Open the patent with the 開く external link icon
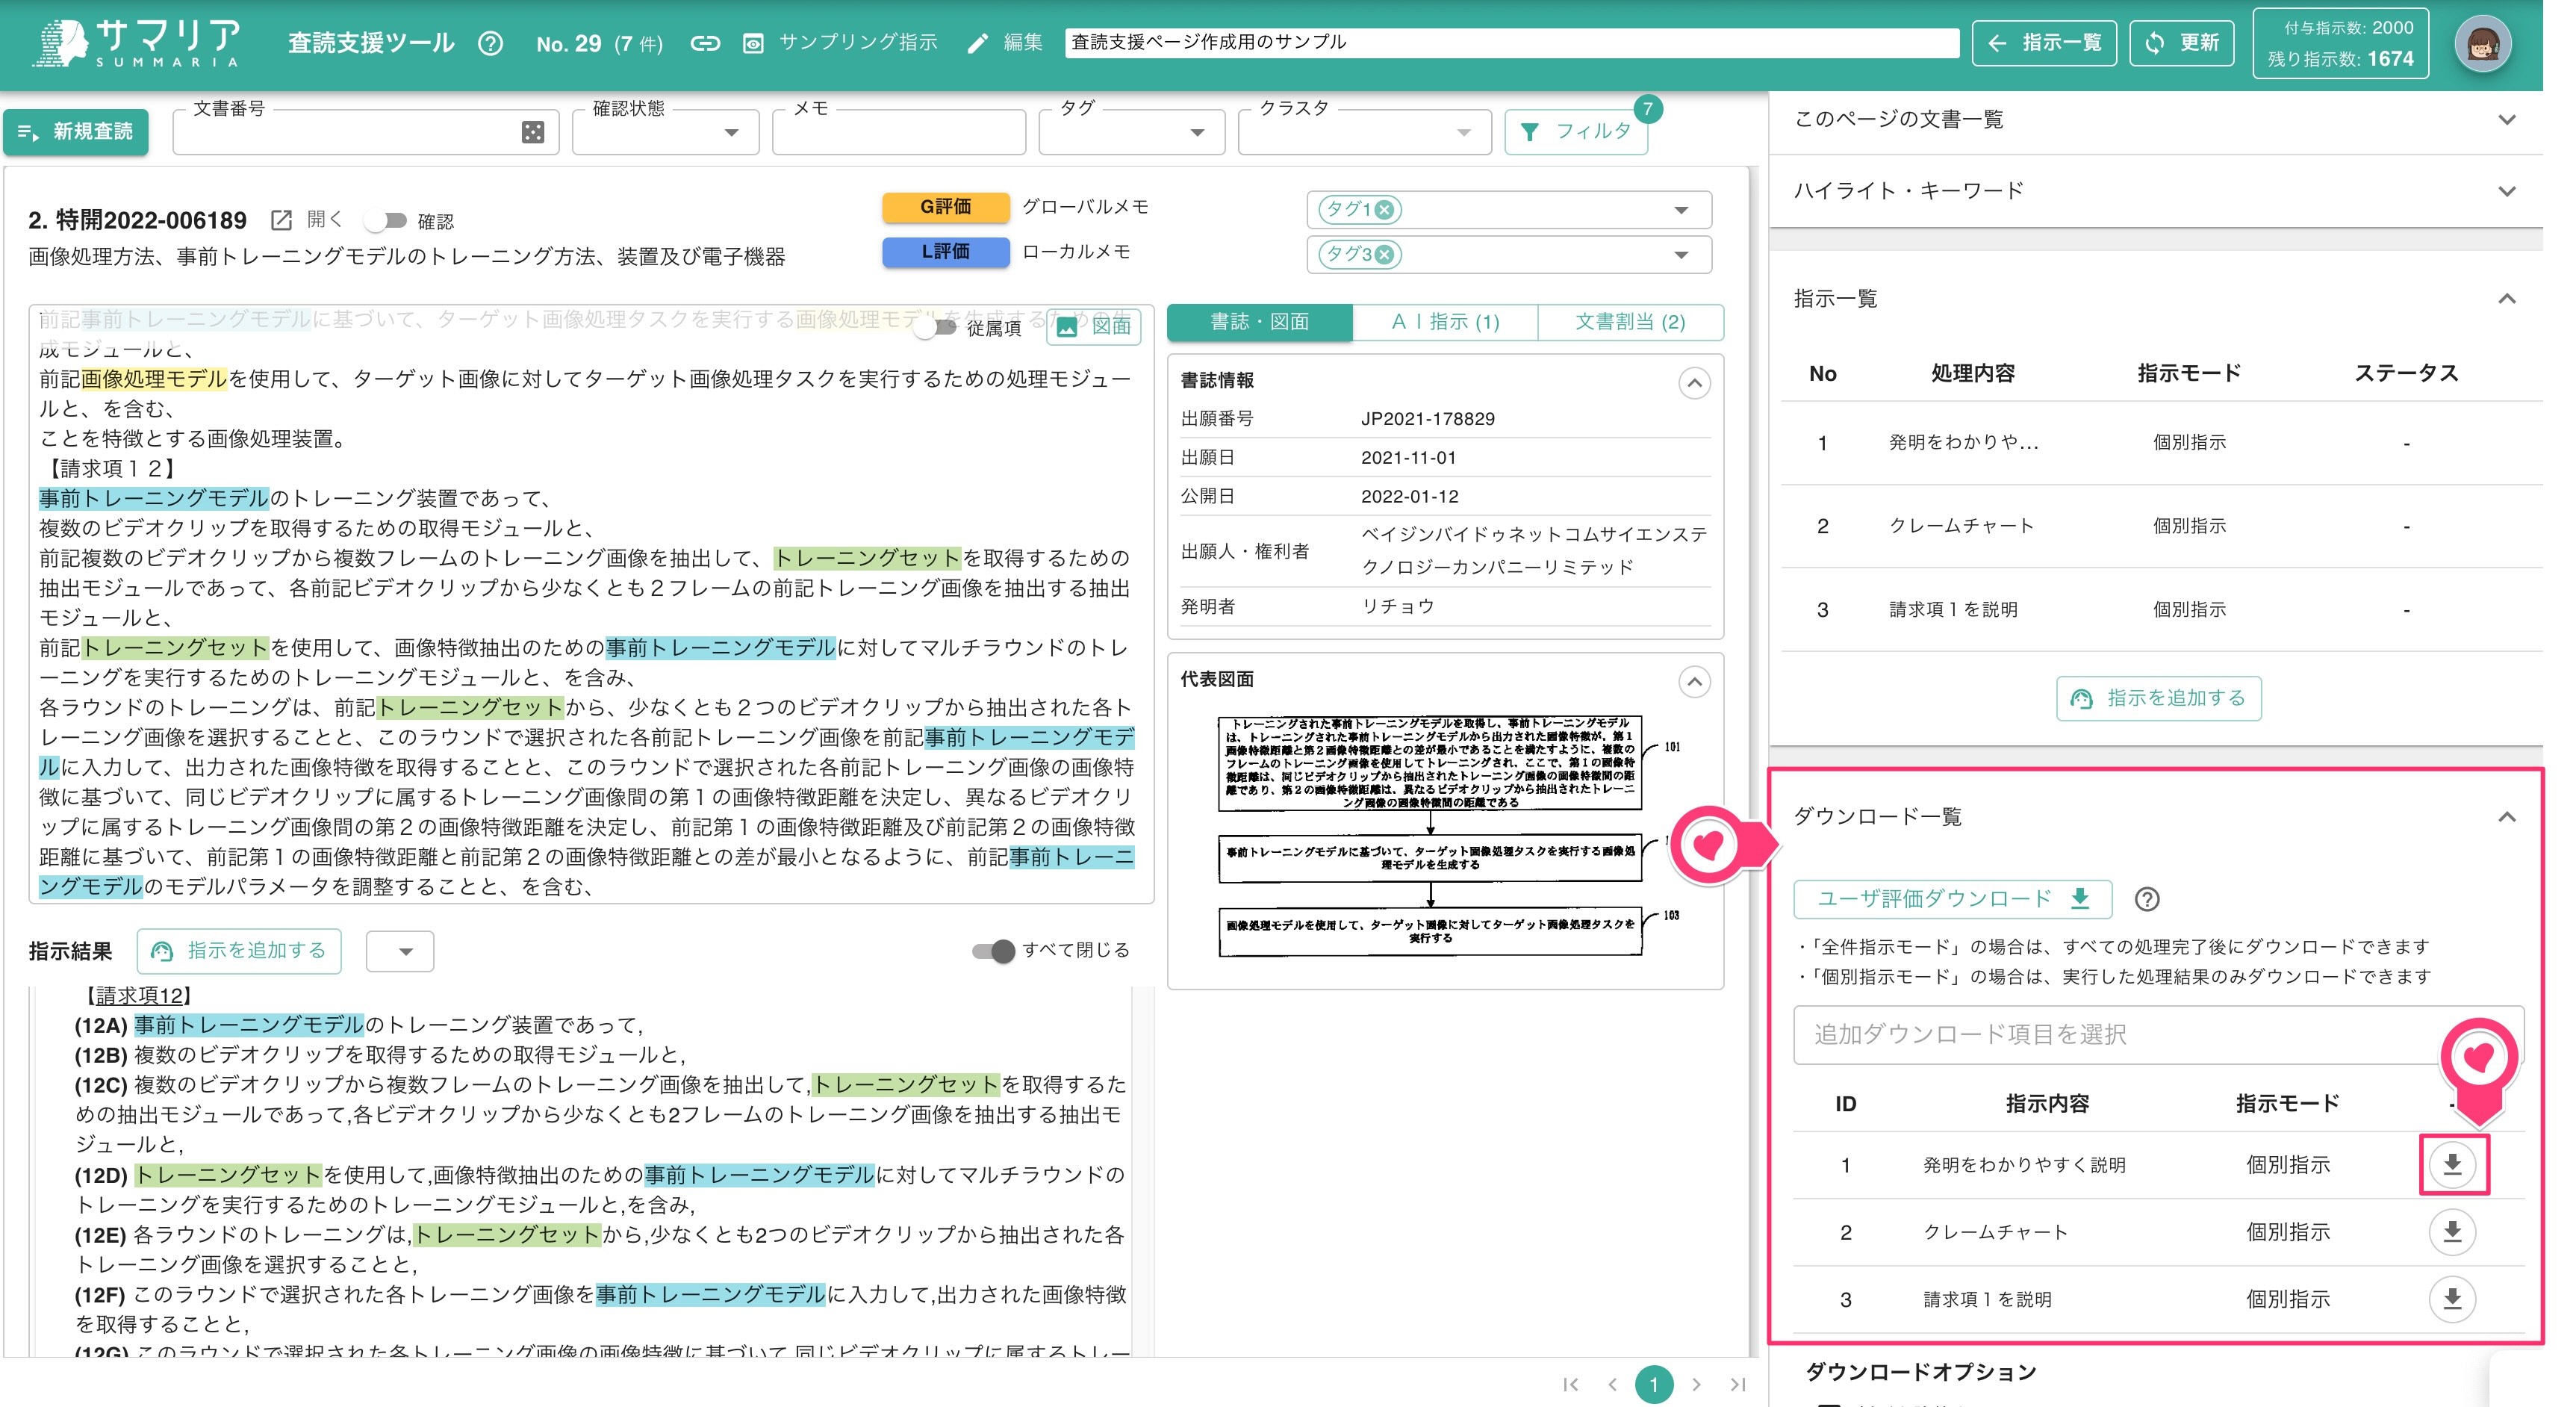This screenshot has height=1407, width=2576. point(281,220)
